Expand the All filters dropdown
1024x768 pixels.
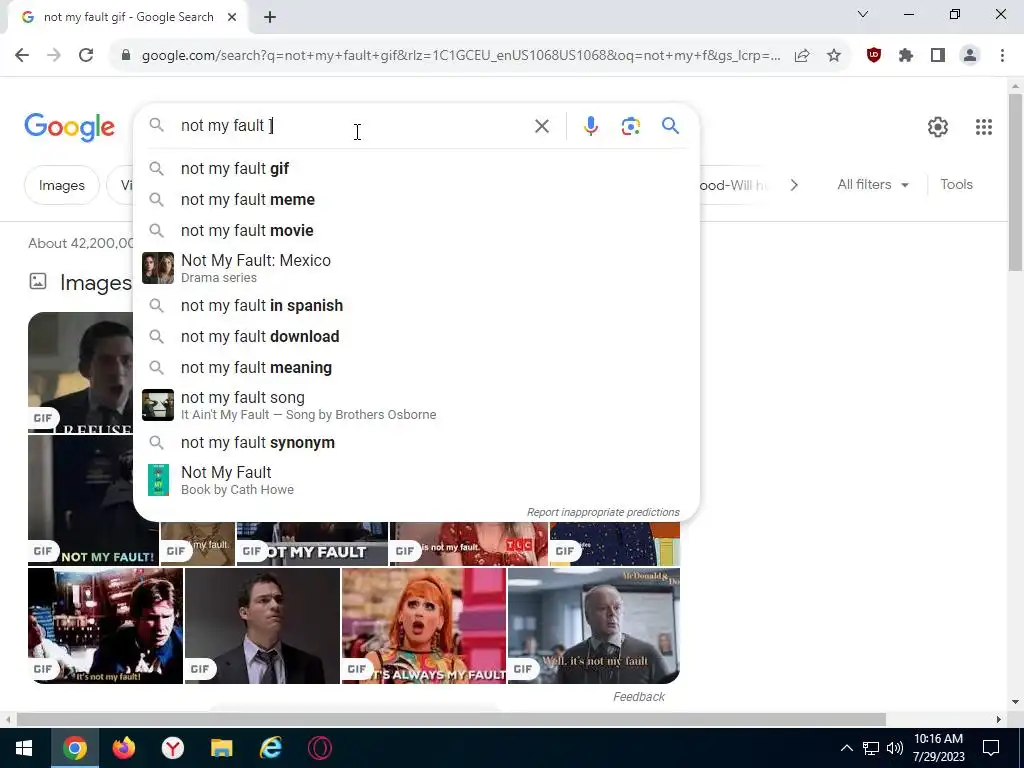(x=872, y=185)
